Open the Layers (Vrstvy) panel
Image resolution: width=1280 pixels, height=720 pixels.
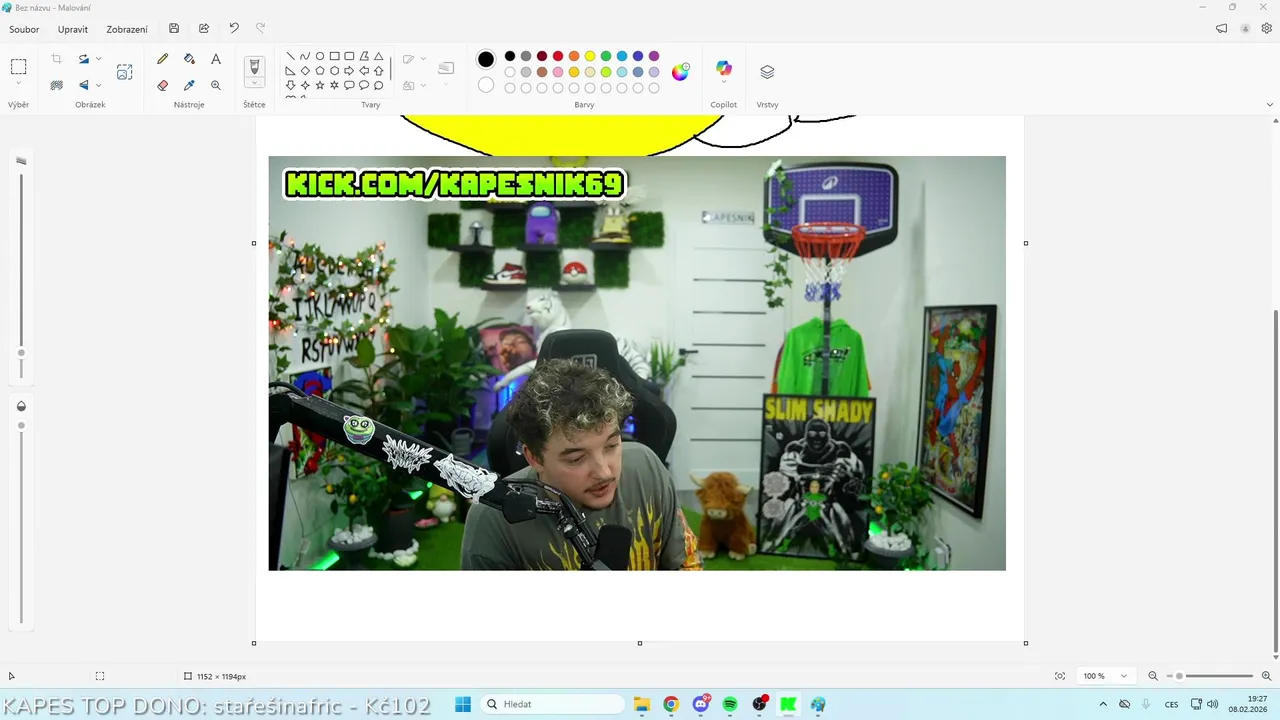click(767, 72)
